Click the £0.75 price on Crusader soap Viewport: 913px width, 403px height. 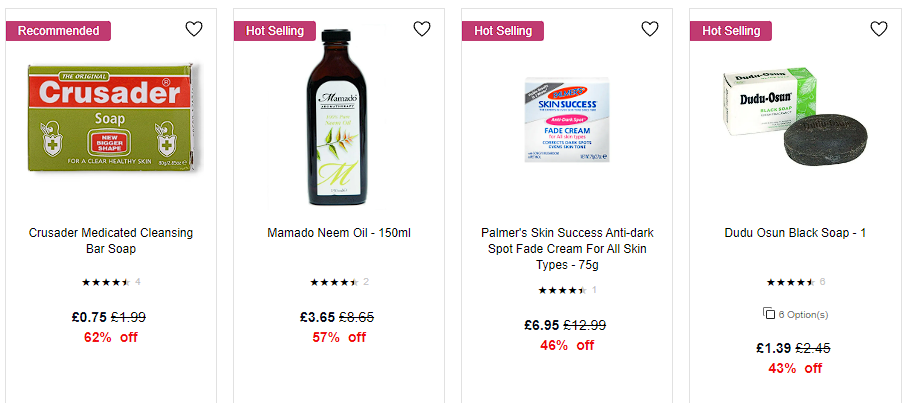89,317
